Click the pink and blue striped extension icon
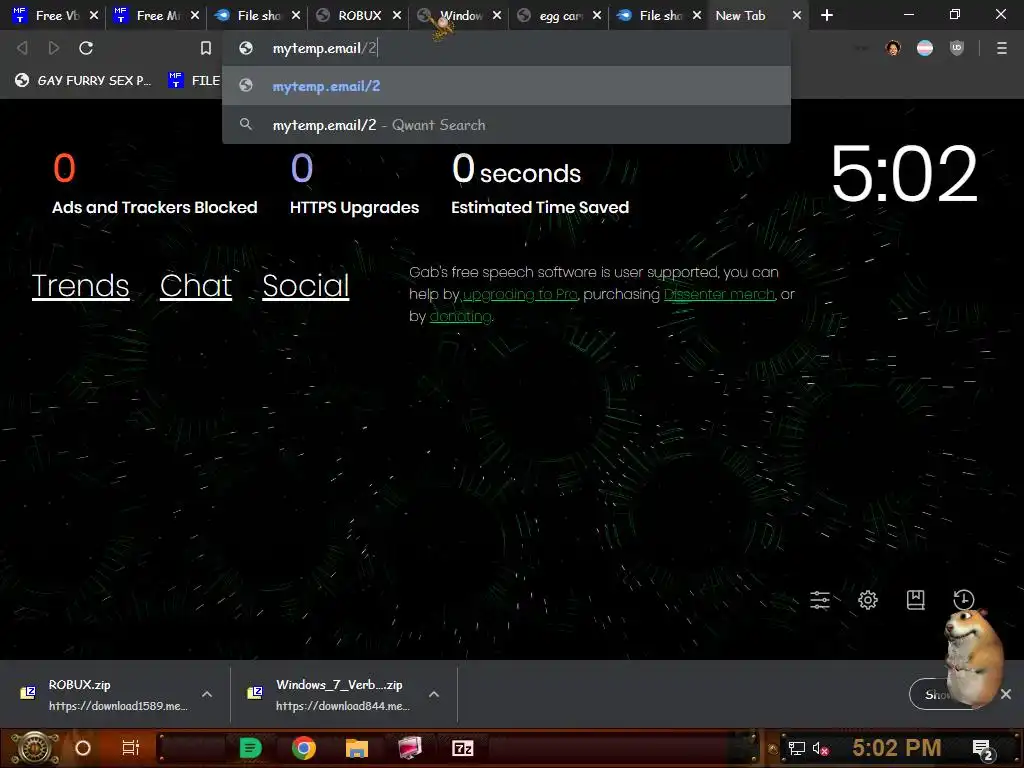Screen dimensions: 1024x768 (x=925, y=48)
